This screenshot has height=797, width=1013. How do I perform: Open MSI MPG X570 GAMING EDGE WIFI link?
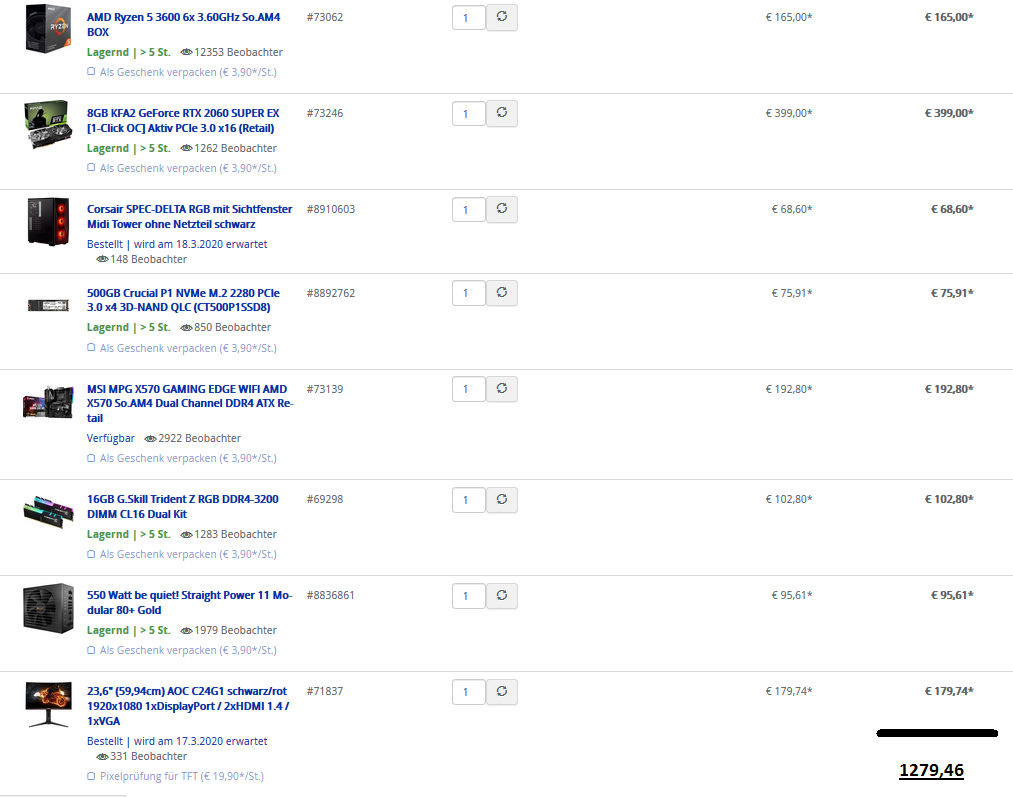tap(190, 404)
